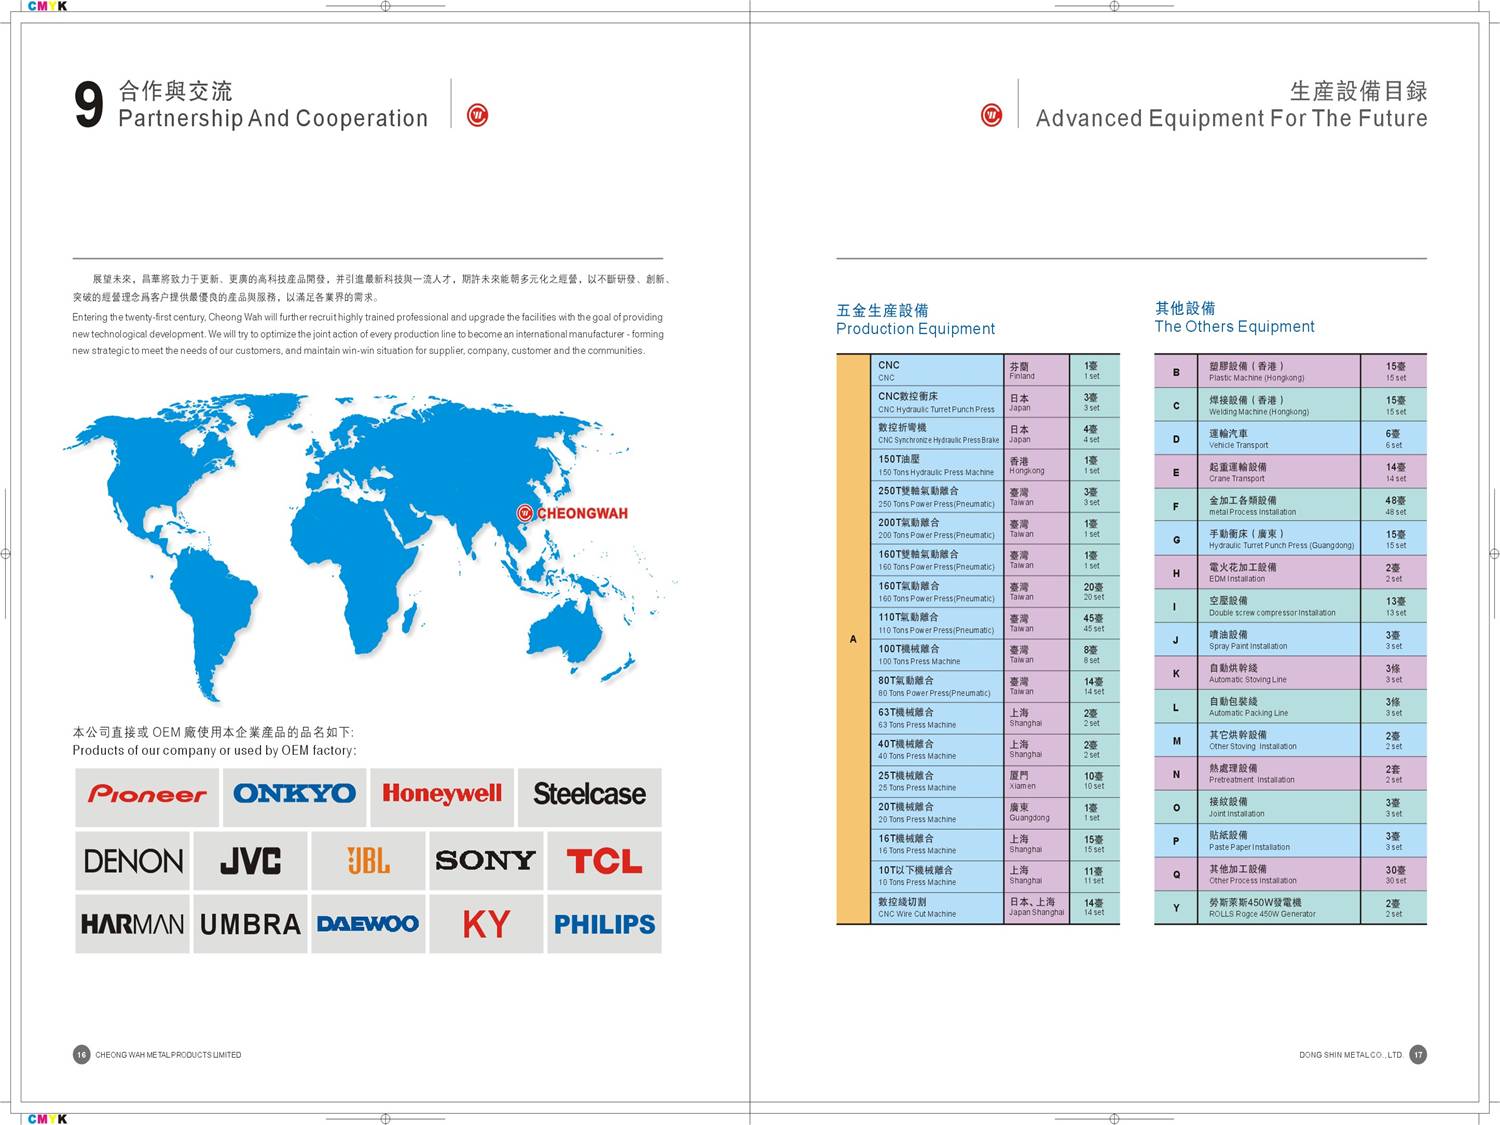Click the page 17 number badge

point(1418,1054)
